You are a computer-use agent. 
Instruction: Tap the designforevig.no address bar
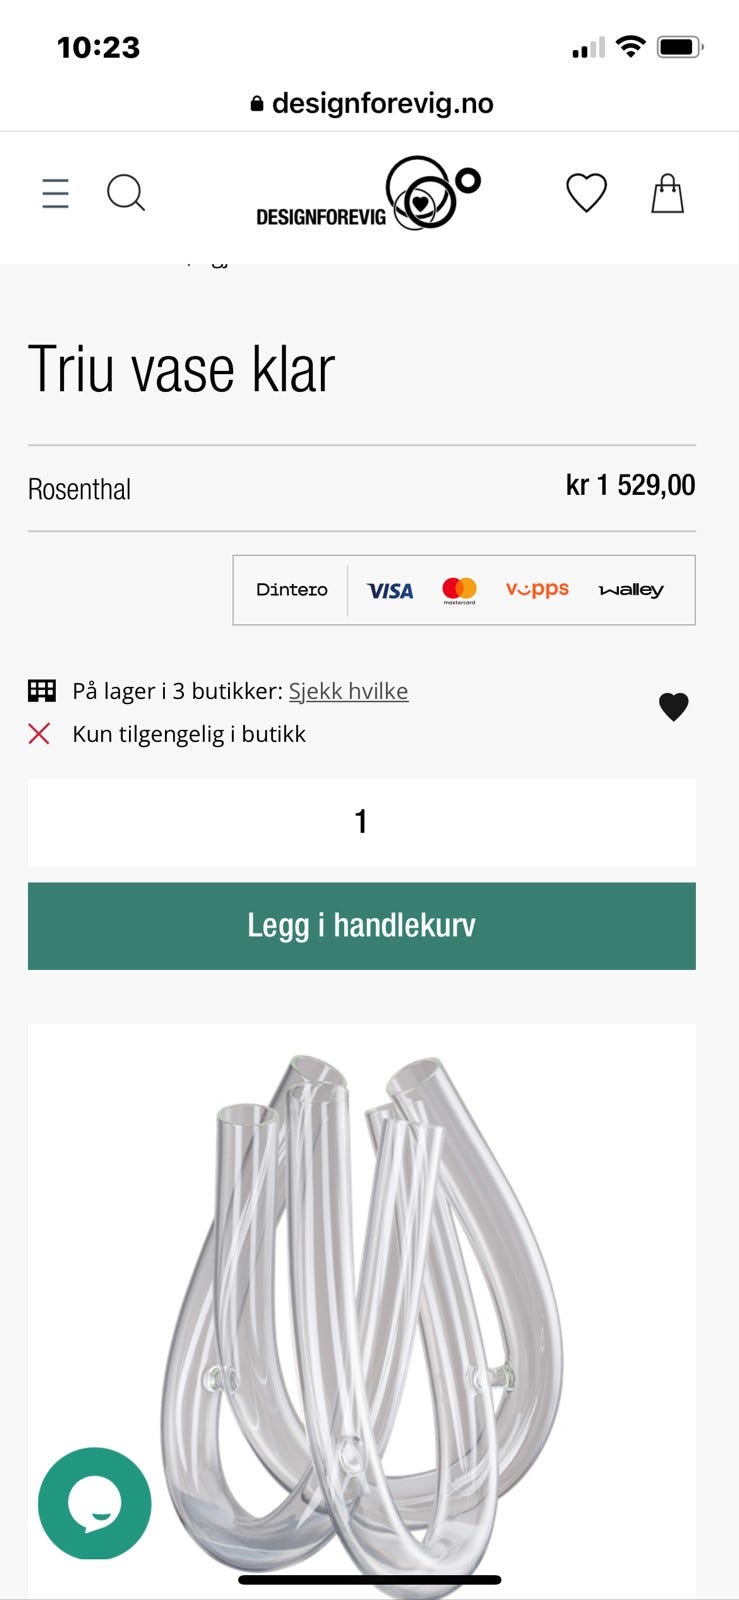[370, 103]
